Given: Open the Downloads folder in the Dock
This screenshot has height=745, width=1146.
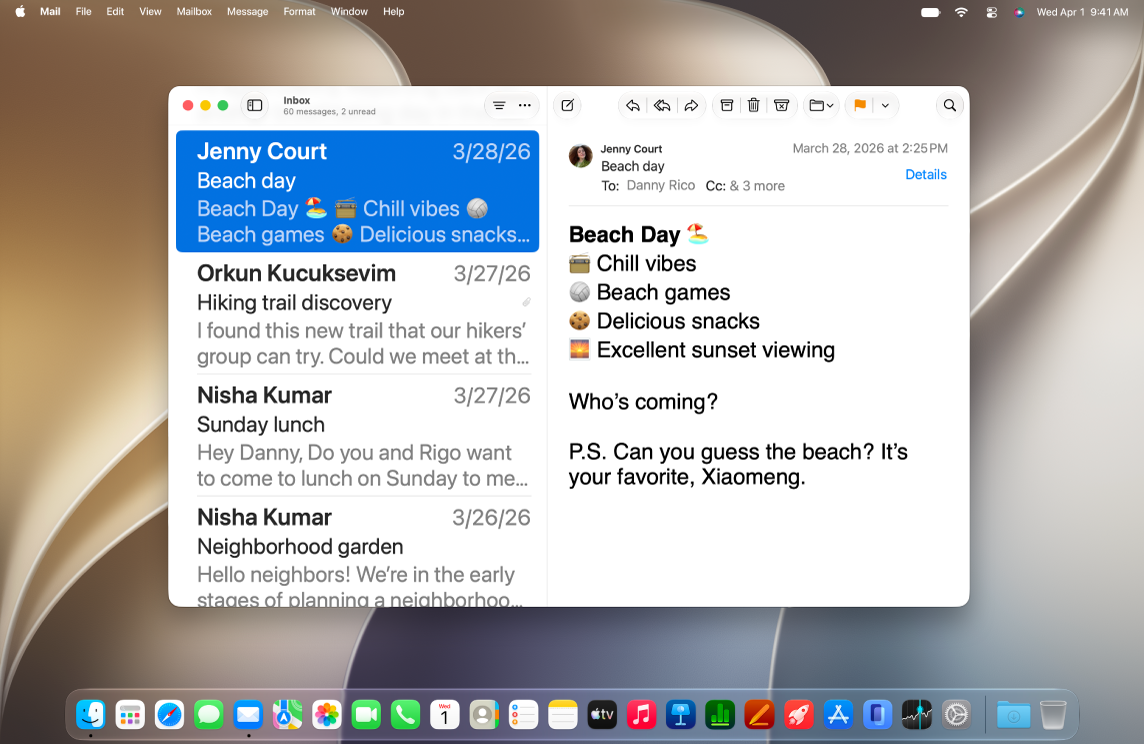Looking at the screenshot, I should click(x=1014, y=714).
